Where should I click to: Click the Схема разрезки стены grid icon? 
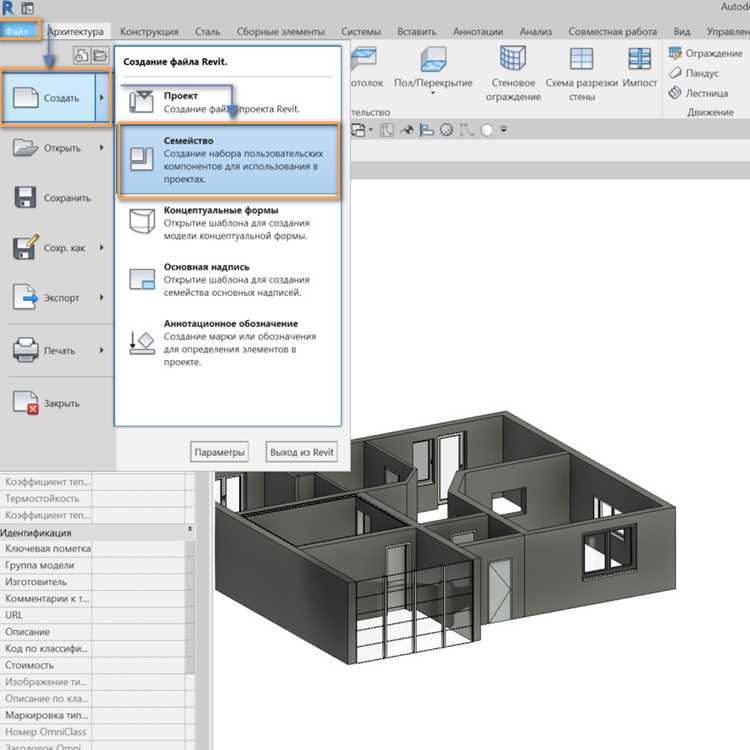point(582,59)
